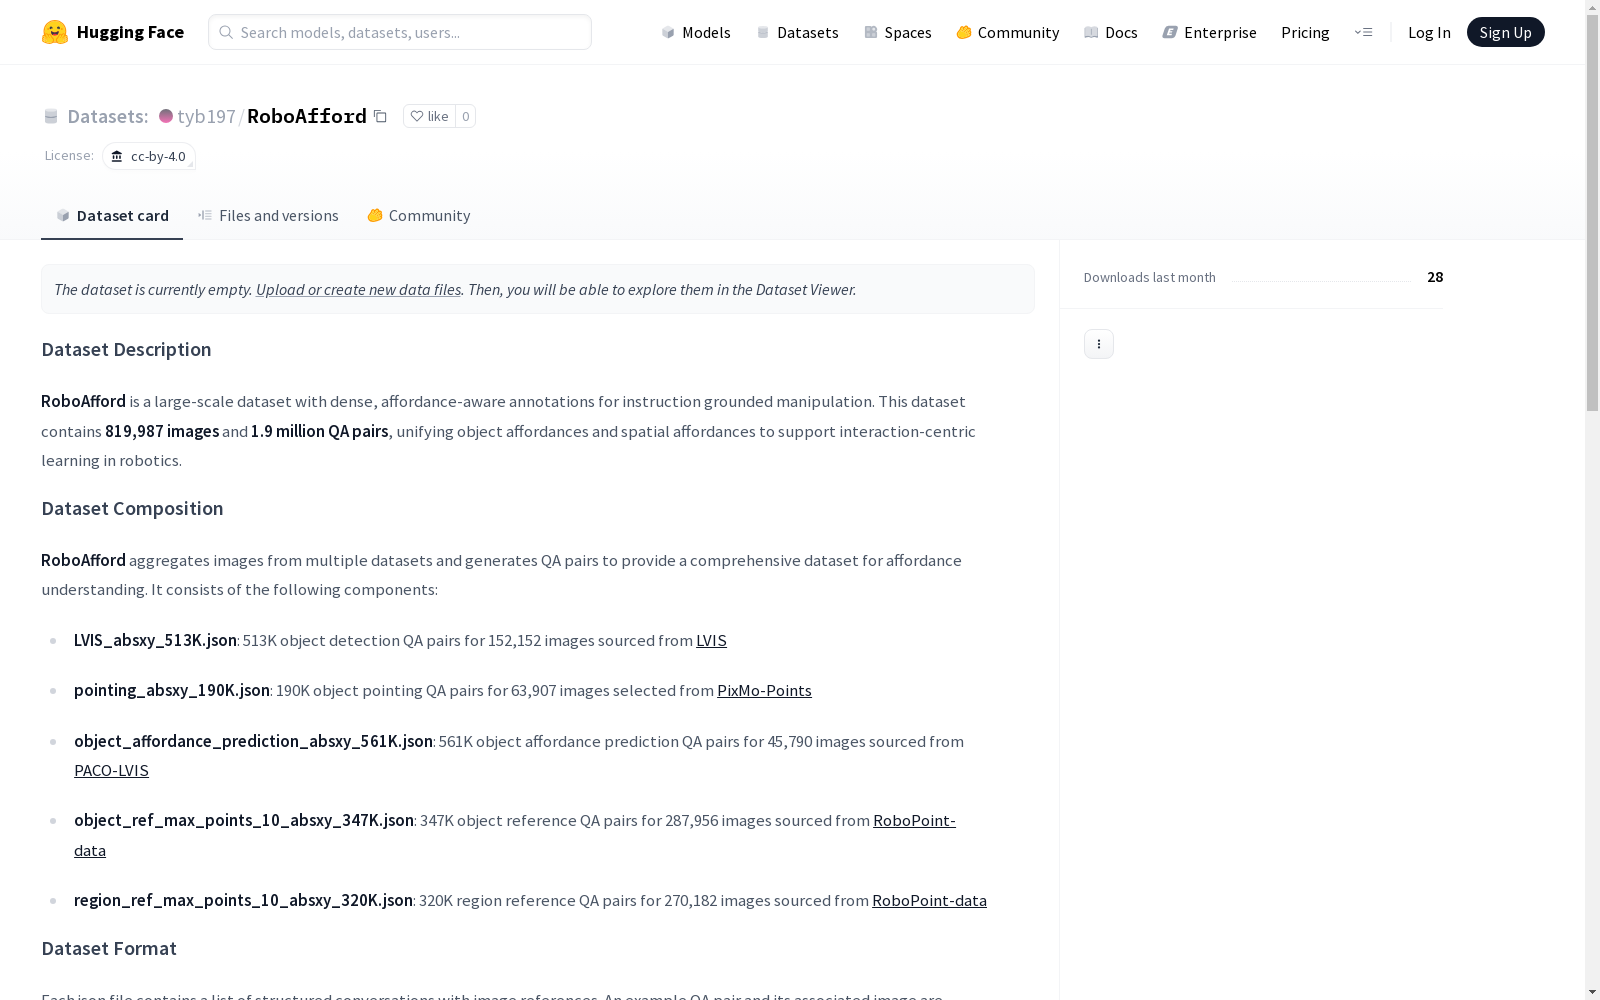Viewport: 1600px width, 1000px height.
Task: Open the LVIS source link
Action: (711, 640)
